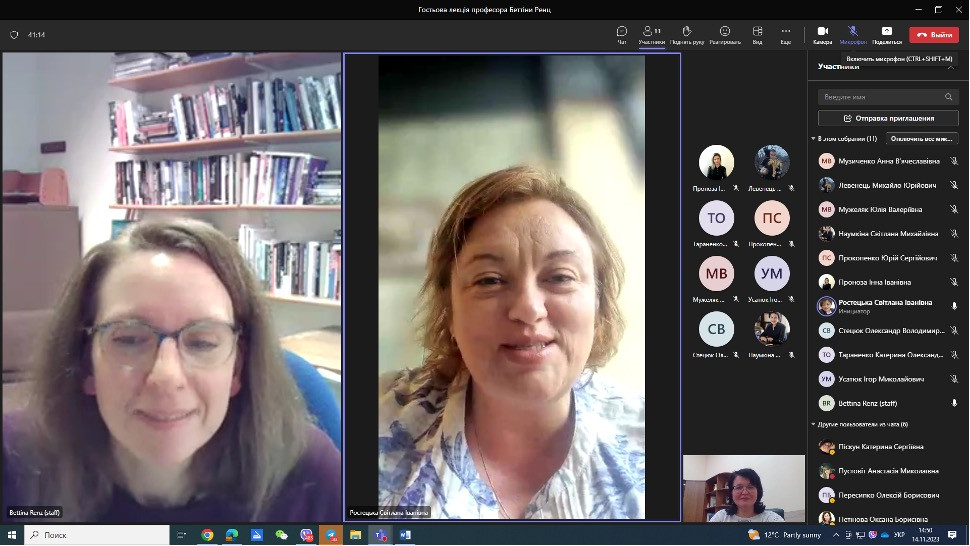Viewport: 970px width, 546px height.
Task: Open WeChat from taskbar
Action: [281, 535]
